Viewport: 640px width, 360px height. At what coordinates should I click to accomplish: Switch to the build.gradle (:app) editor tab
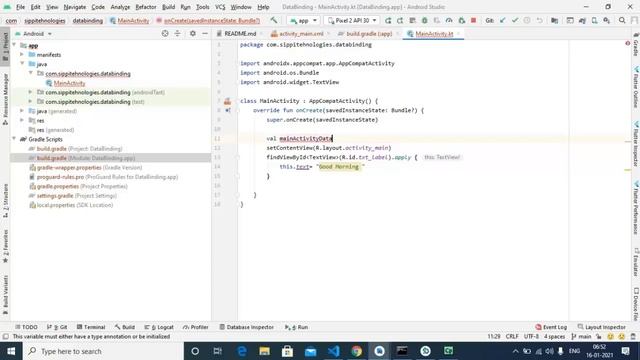pyautogui.click(x=369, y=34)
